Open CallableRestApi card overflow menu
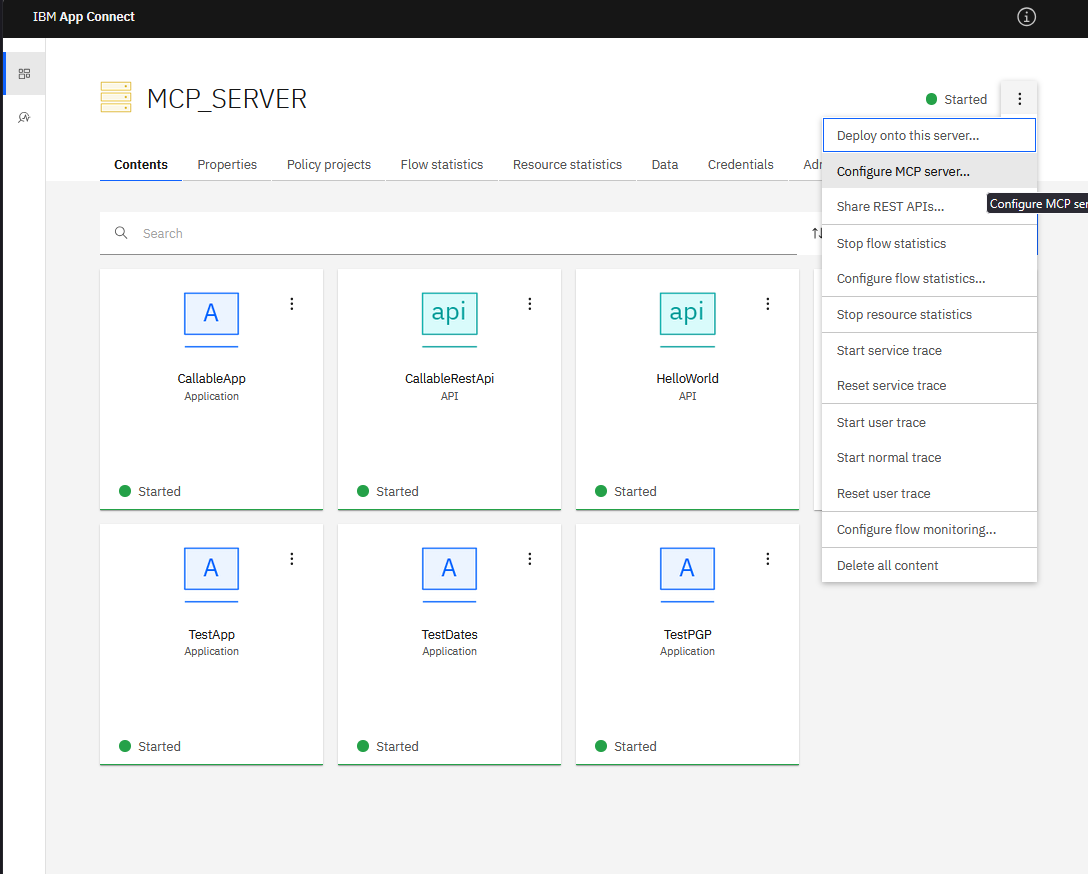Image resolution: width=1088 pixels, height=874 pixels. pyautogui.click(x=530, y=304)
